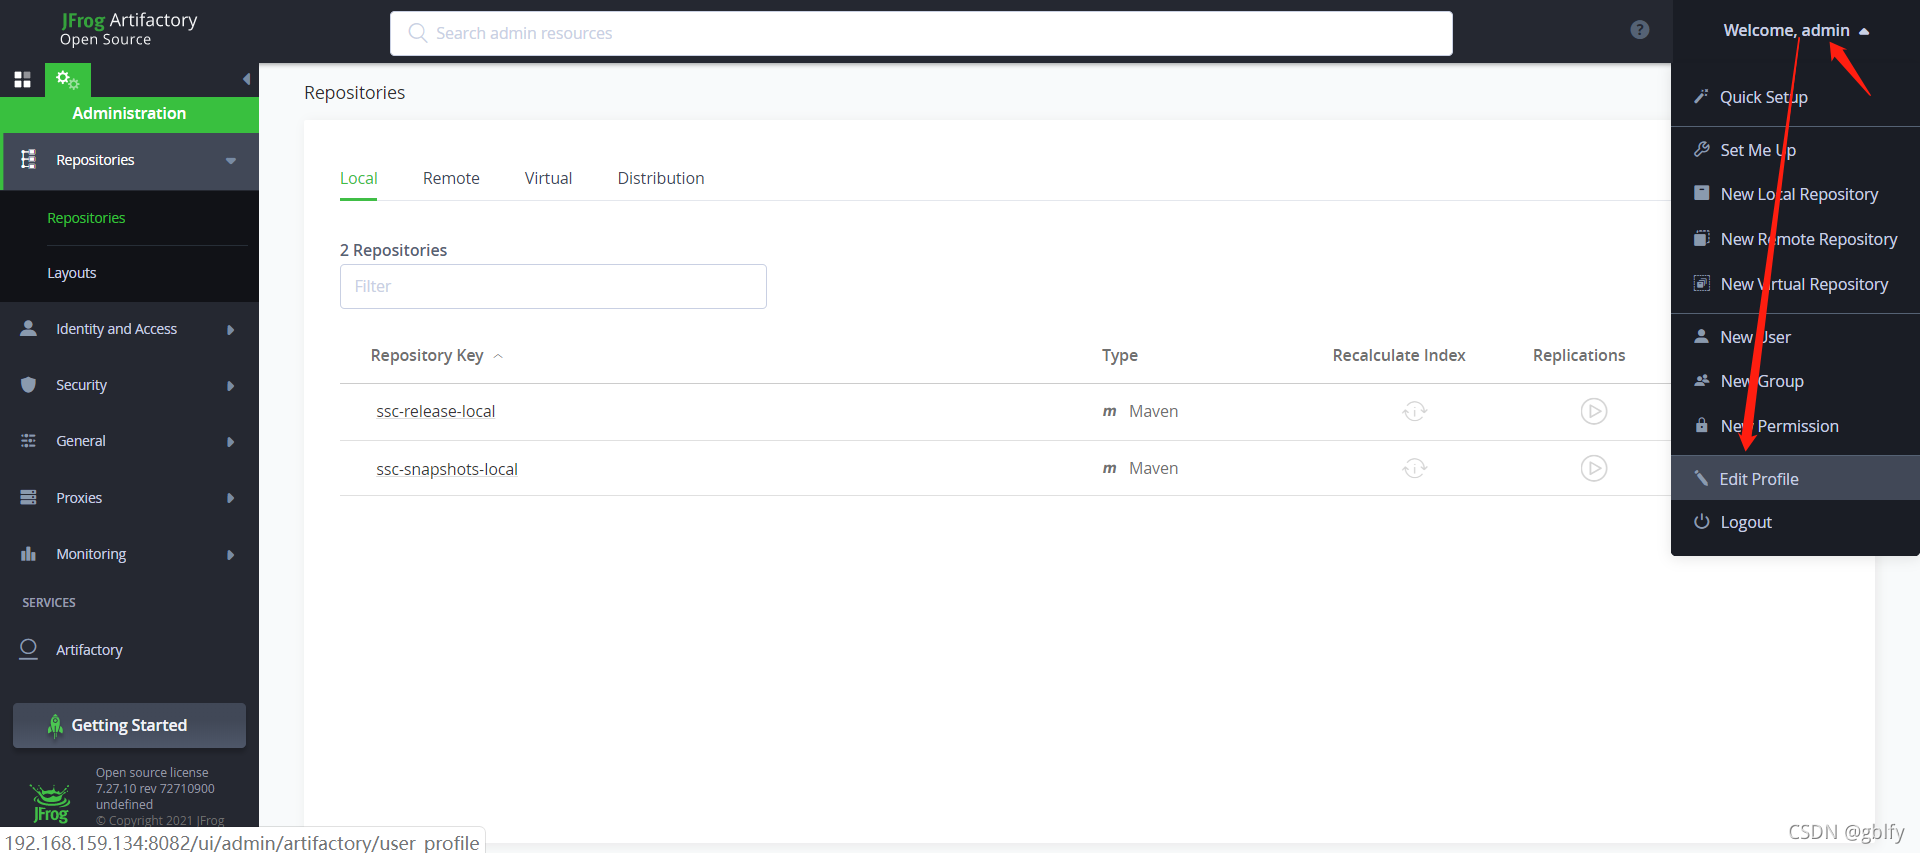Open Layouts in the sidebar
Screen dimensions: 1920x853
click(72, 273)
